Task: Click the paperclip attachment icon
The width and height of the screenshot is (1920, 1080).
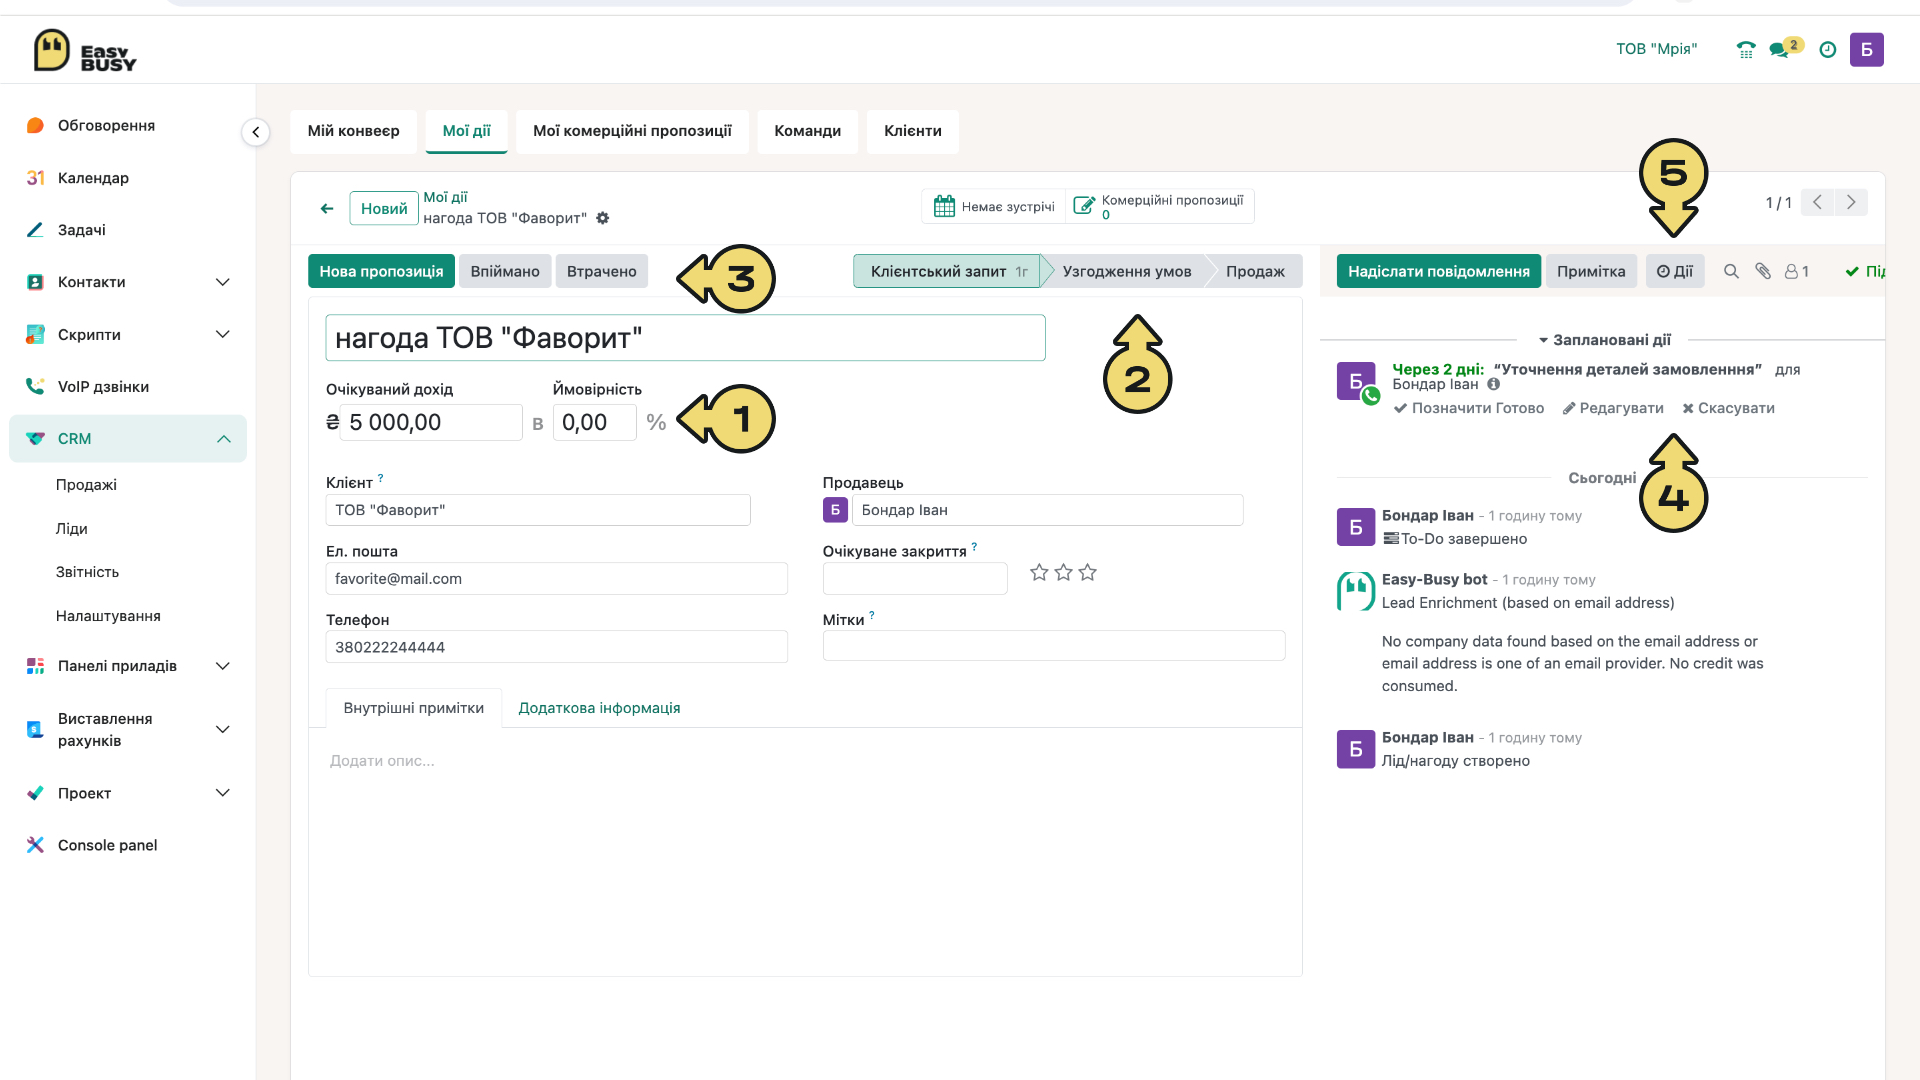Action: click(1763, 271)
